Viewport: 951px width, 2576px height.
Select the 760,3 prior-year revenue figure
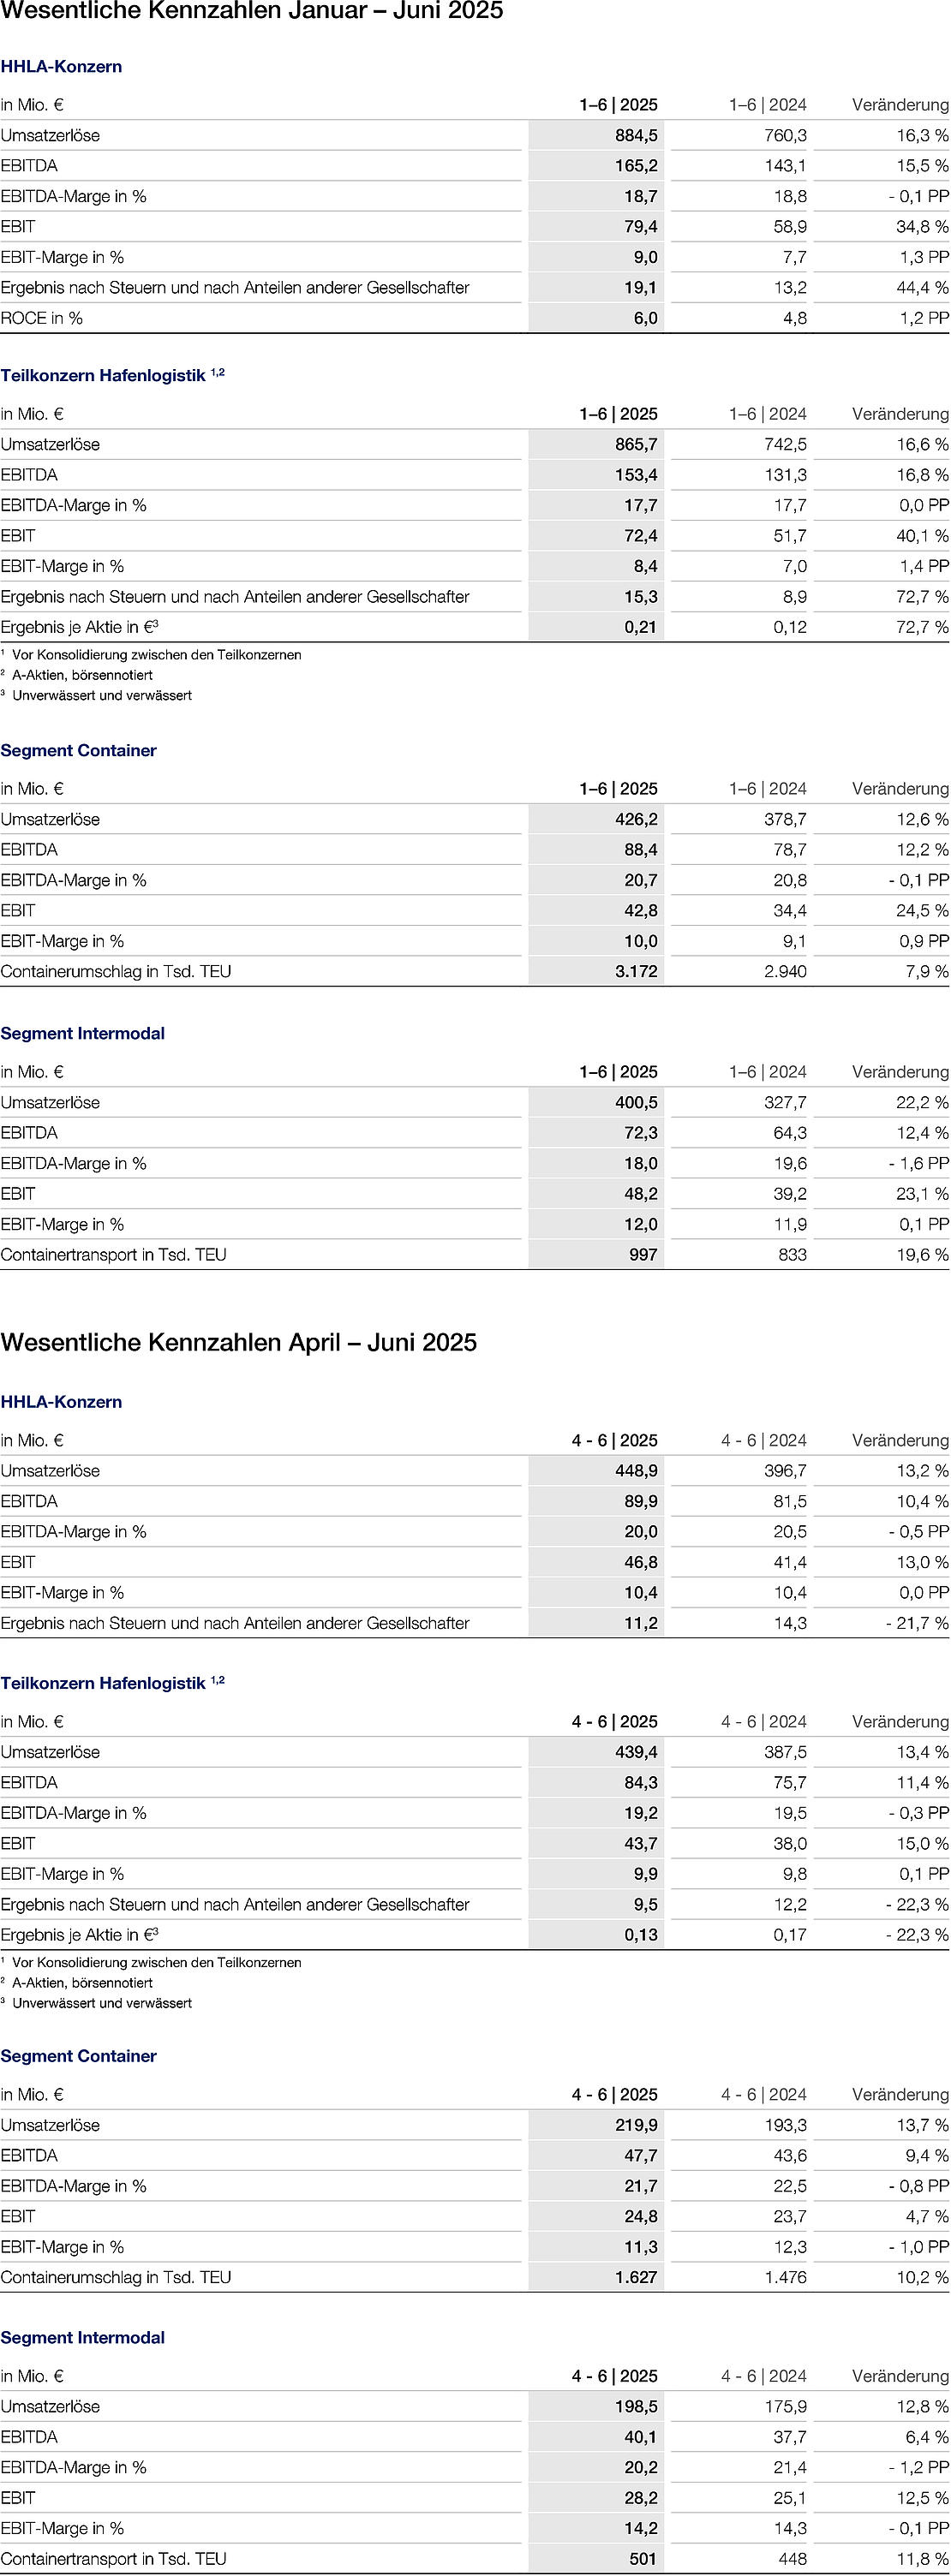[x=786, y=135]
